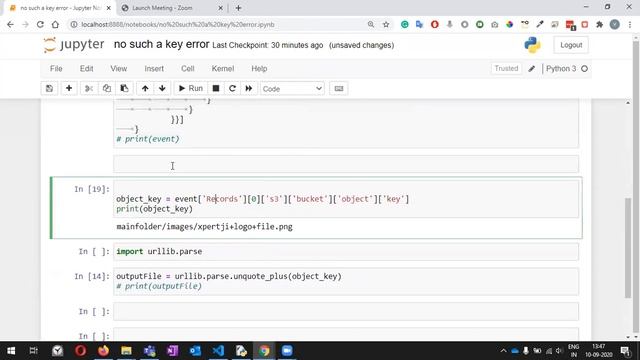This screenshot has height=360, width=640.
Task: Open the Kernel menu
Action: pyautogui.click(x=222, y=69)
